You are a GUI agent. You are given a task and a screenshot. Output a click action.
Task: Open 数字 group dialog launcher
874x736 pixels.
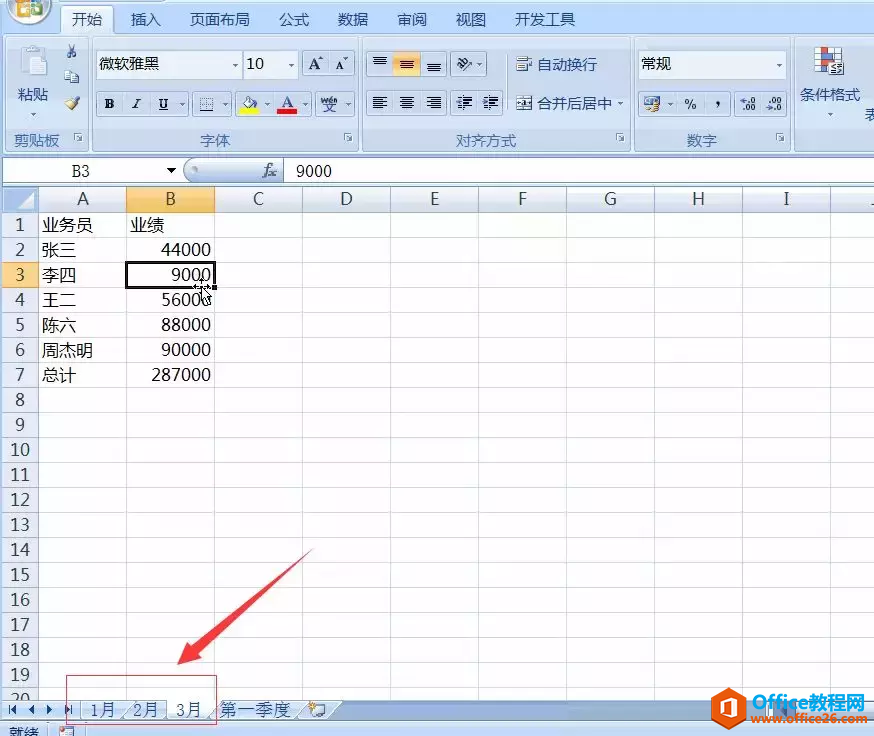click(x=780, y=138)
